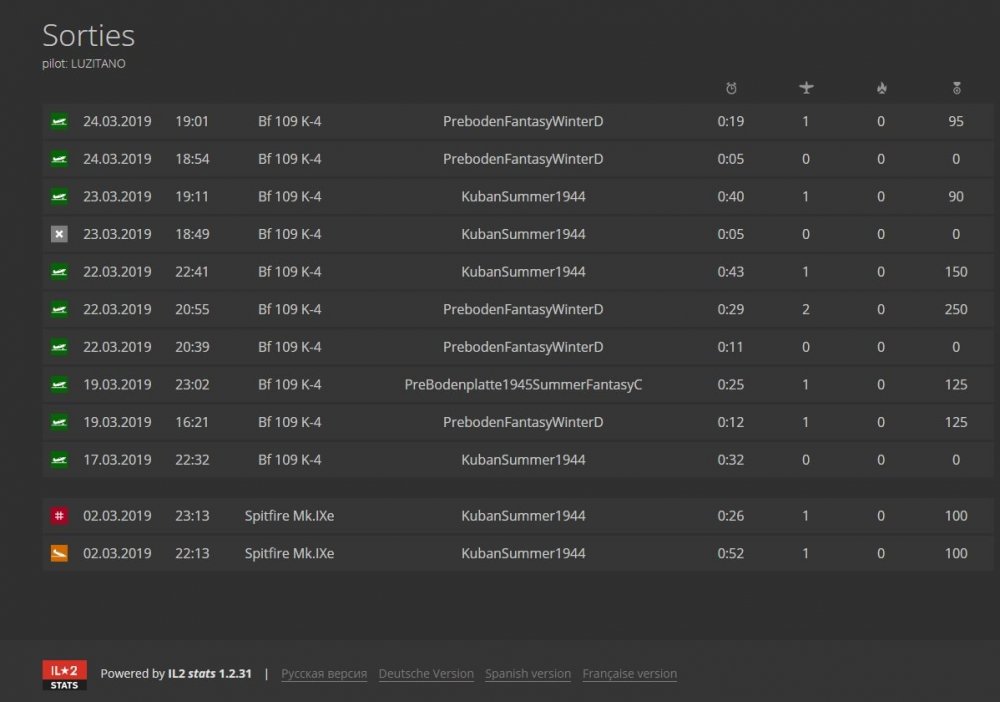Screen dimensions: 1000x702
Task: Click the pilot name LUZITANO
Action: click(x=98, y=64)
